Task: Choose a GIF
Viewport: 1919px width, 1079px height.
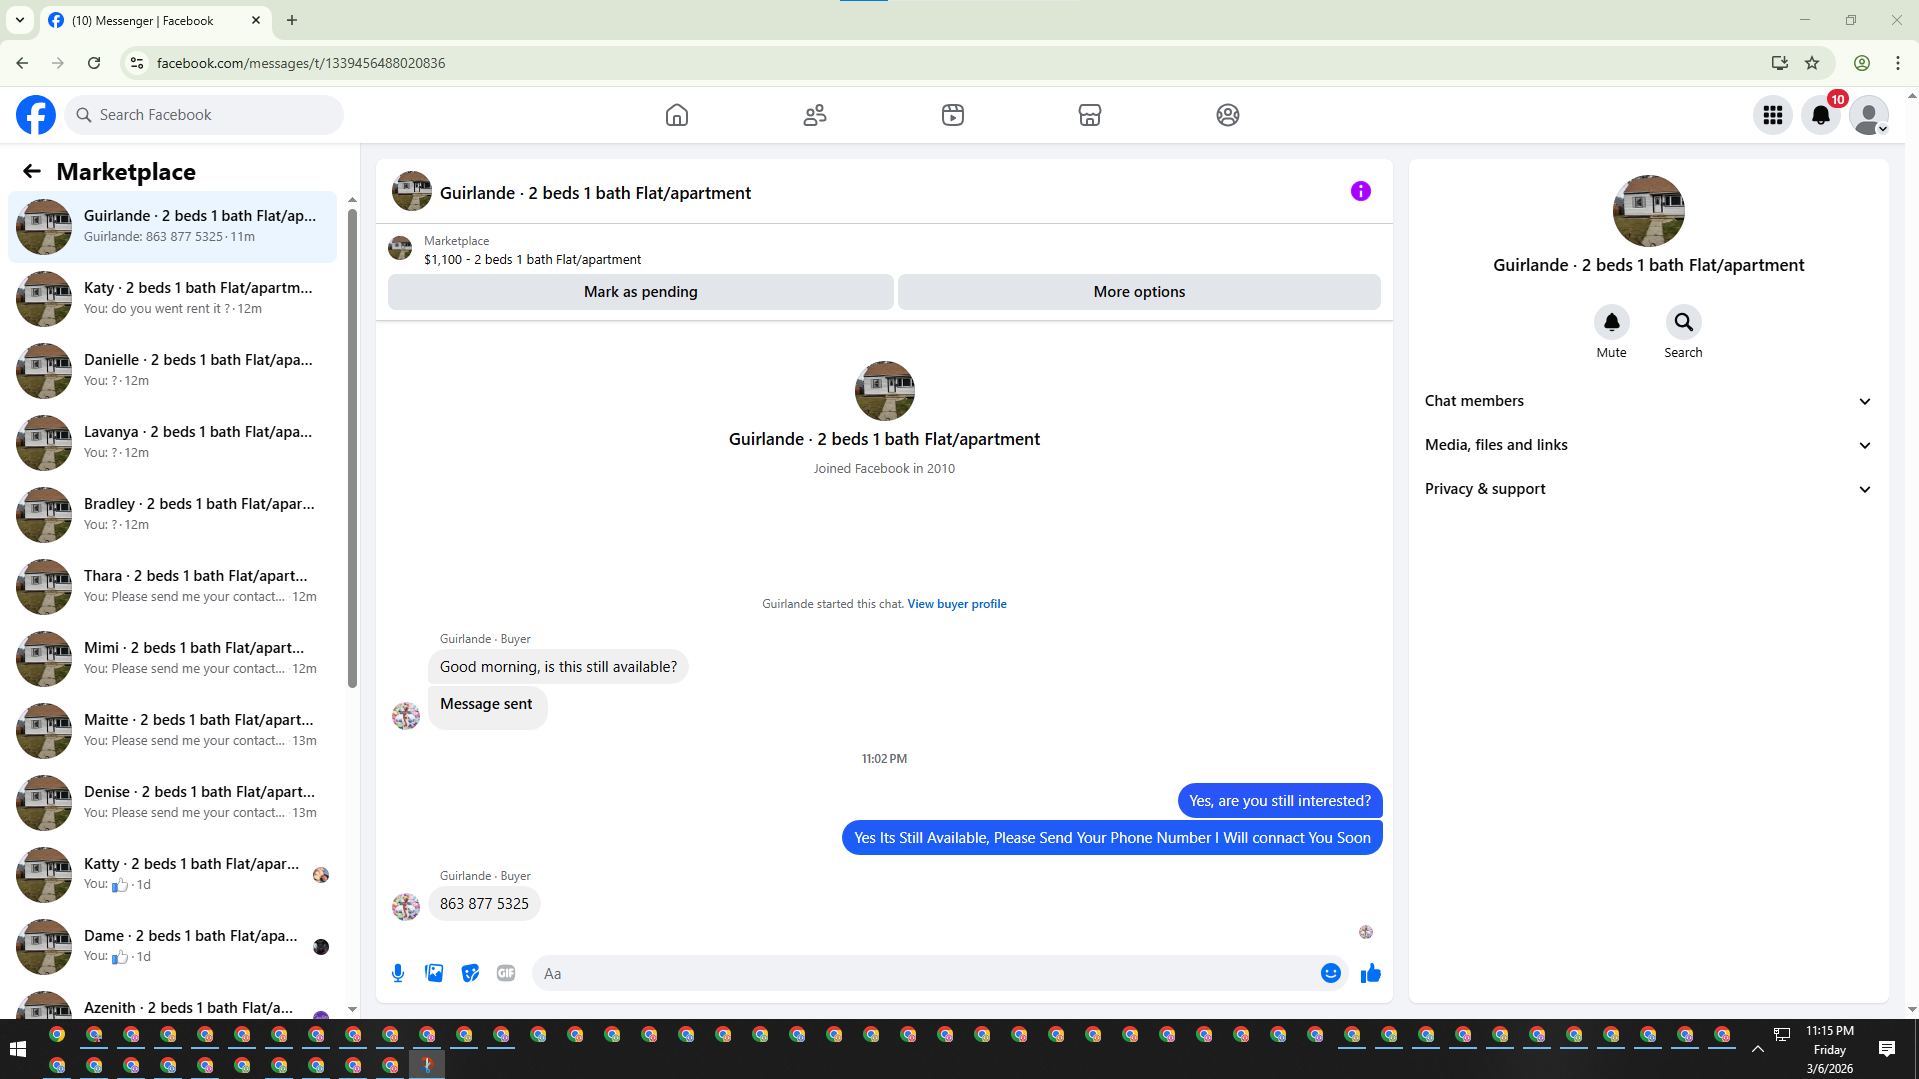Action: (506, 973)
